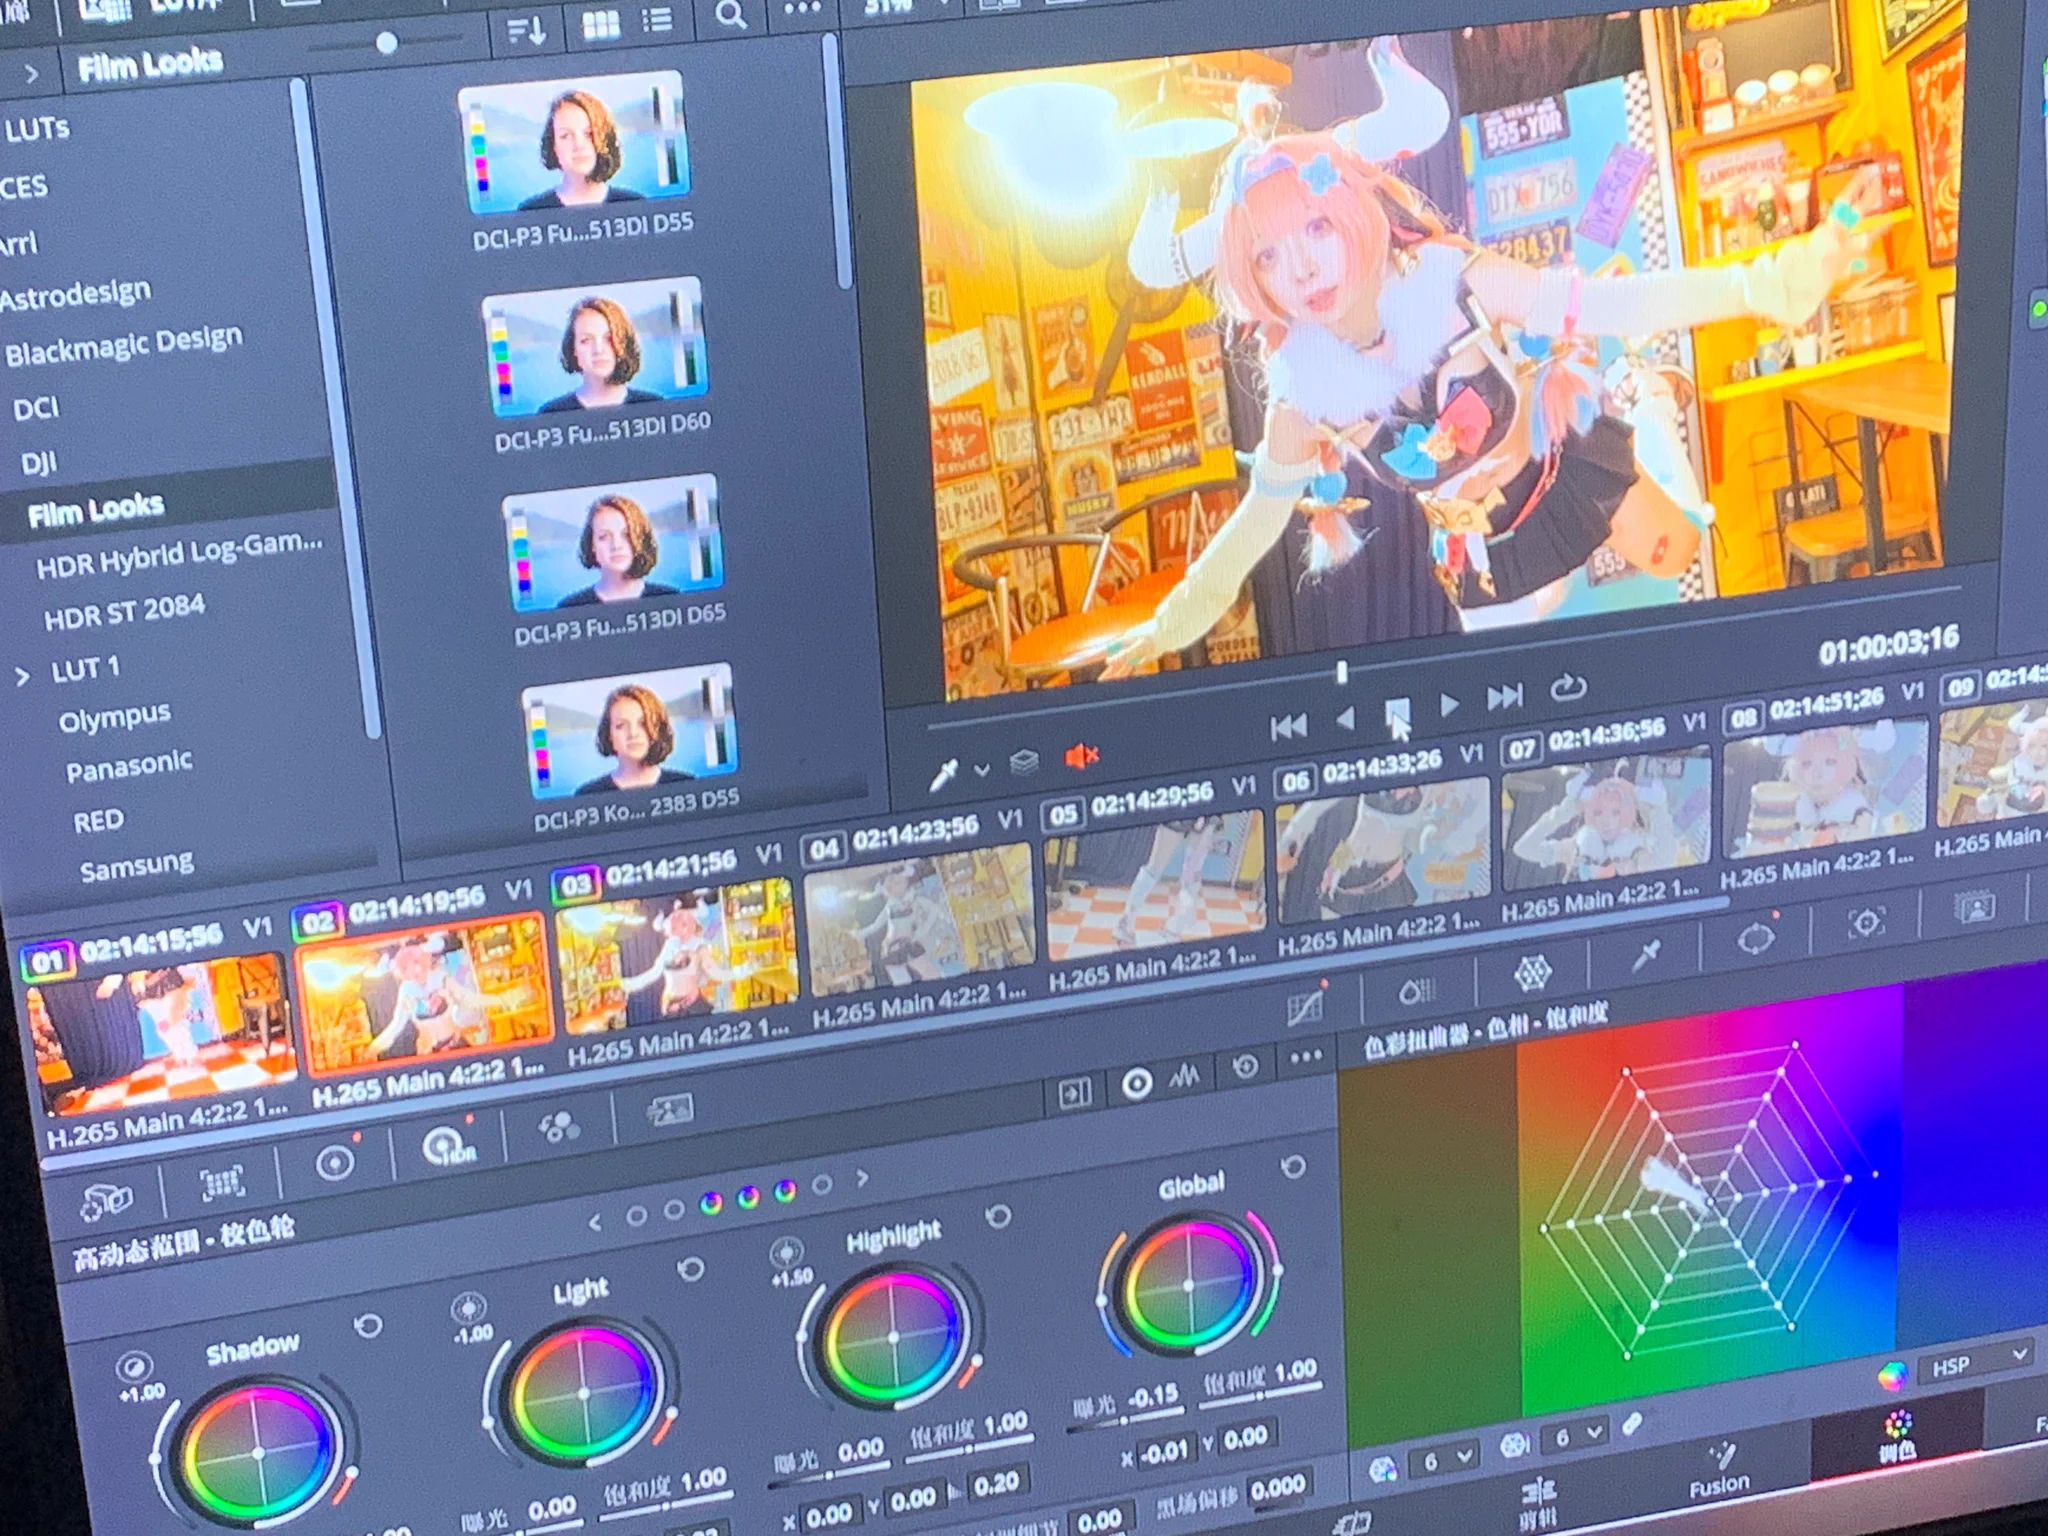Select the eyedropper qualifier picker under viewer
2048x1536 pixels.
point(943,773)
